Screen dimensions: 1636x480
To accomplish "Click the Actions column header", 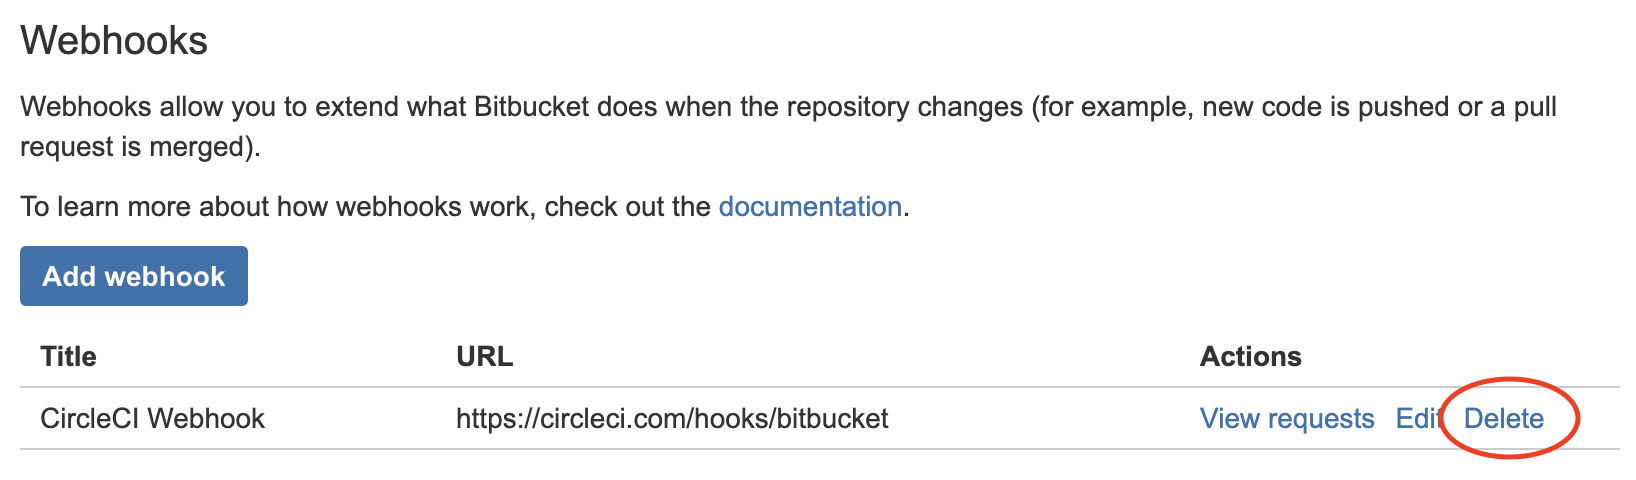I will (1250, 357).
